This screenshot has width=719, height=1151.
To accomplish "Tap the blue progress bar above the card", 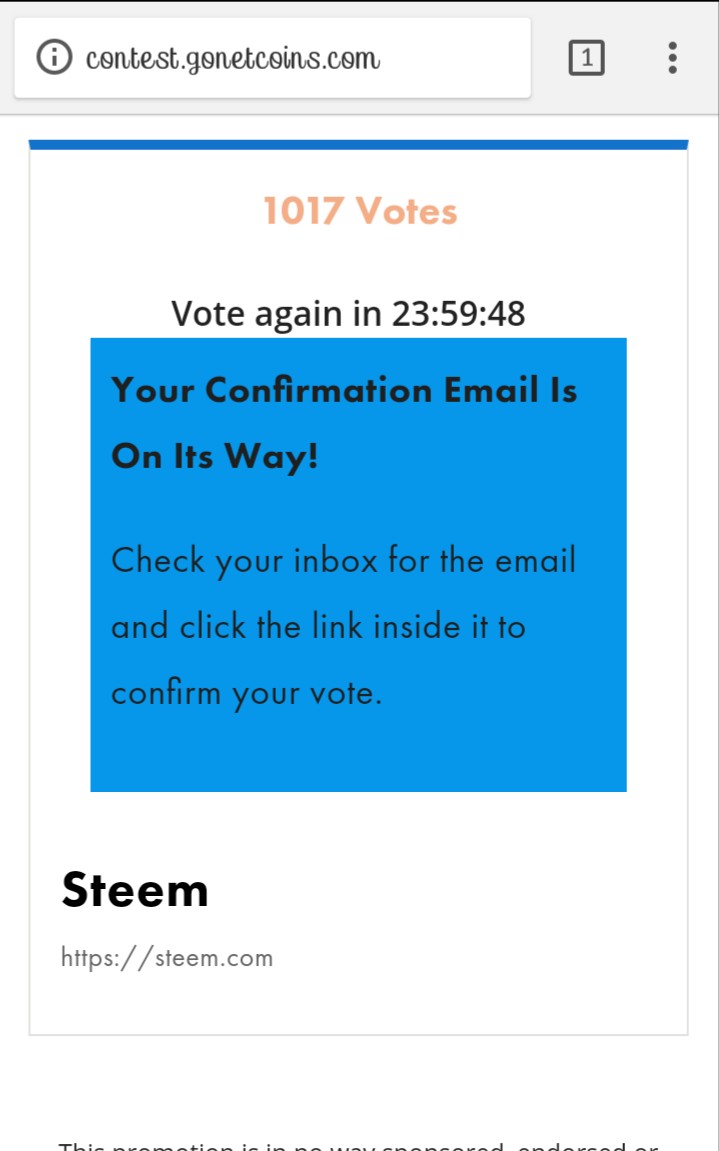I will pos(358,145).
